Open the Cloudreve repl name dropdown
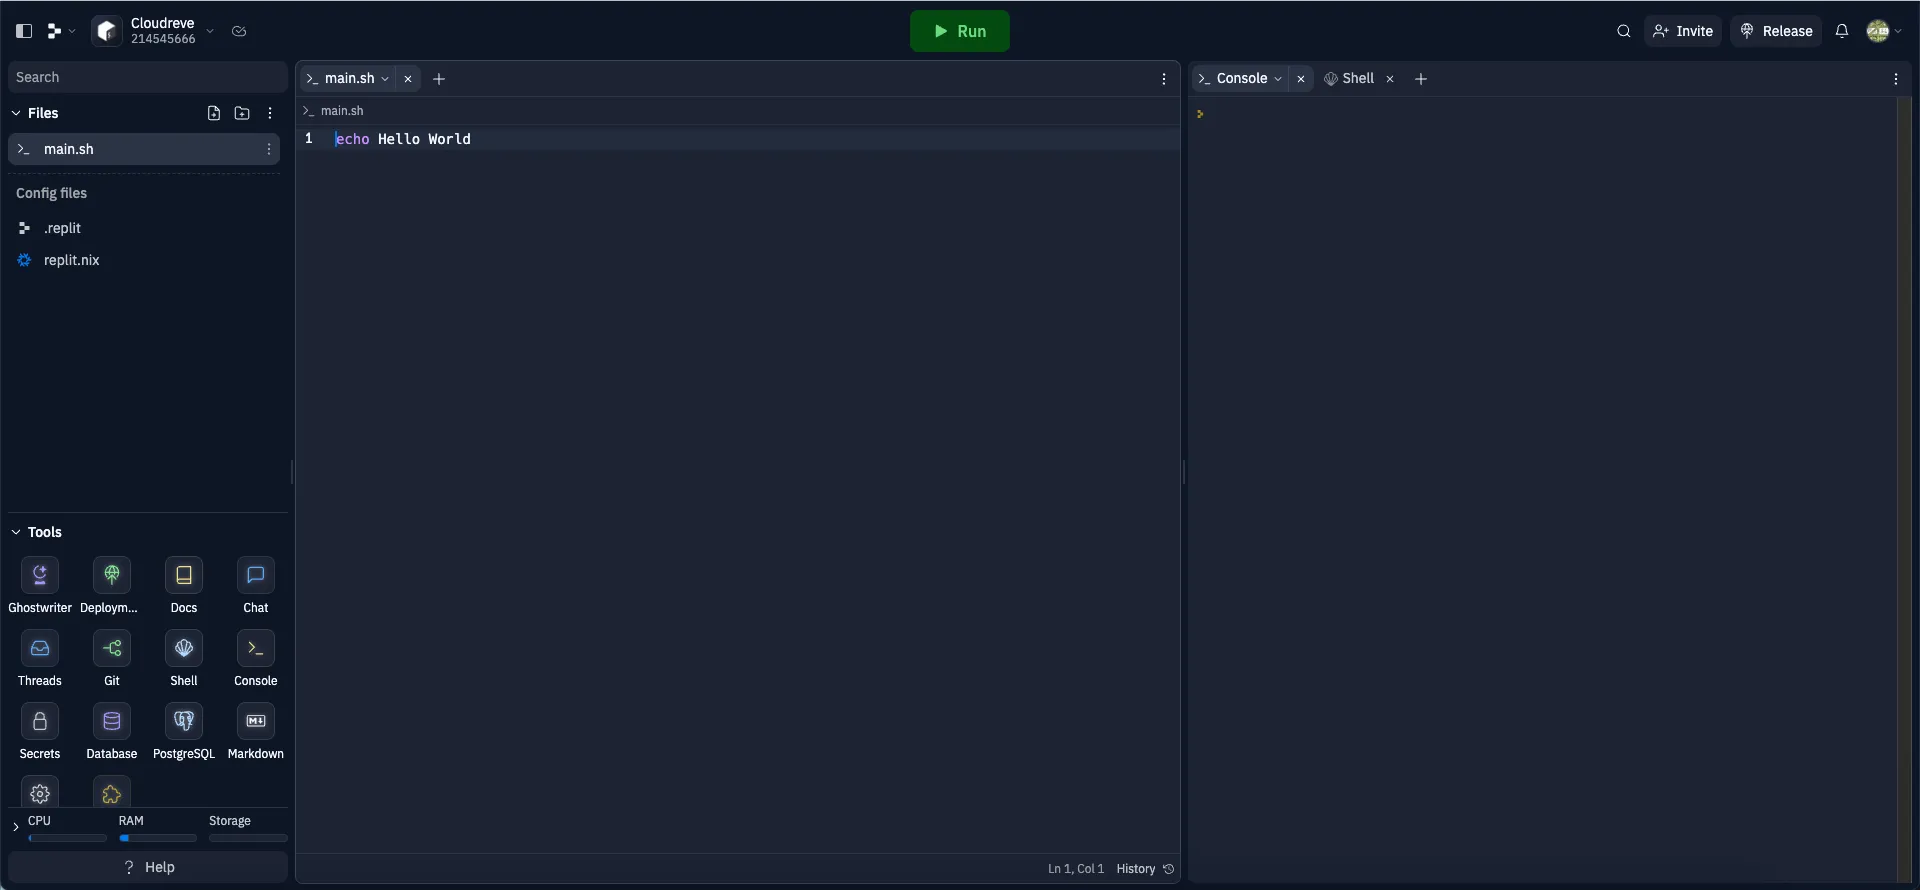 tap(210, 31)
